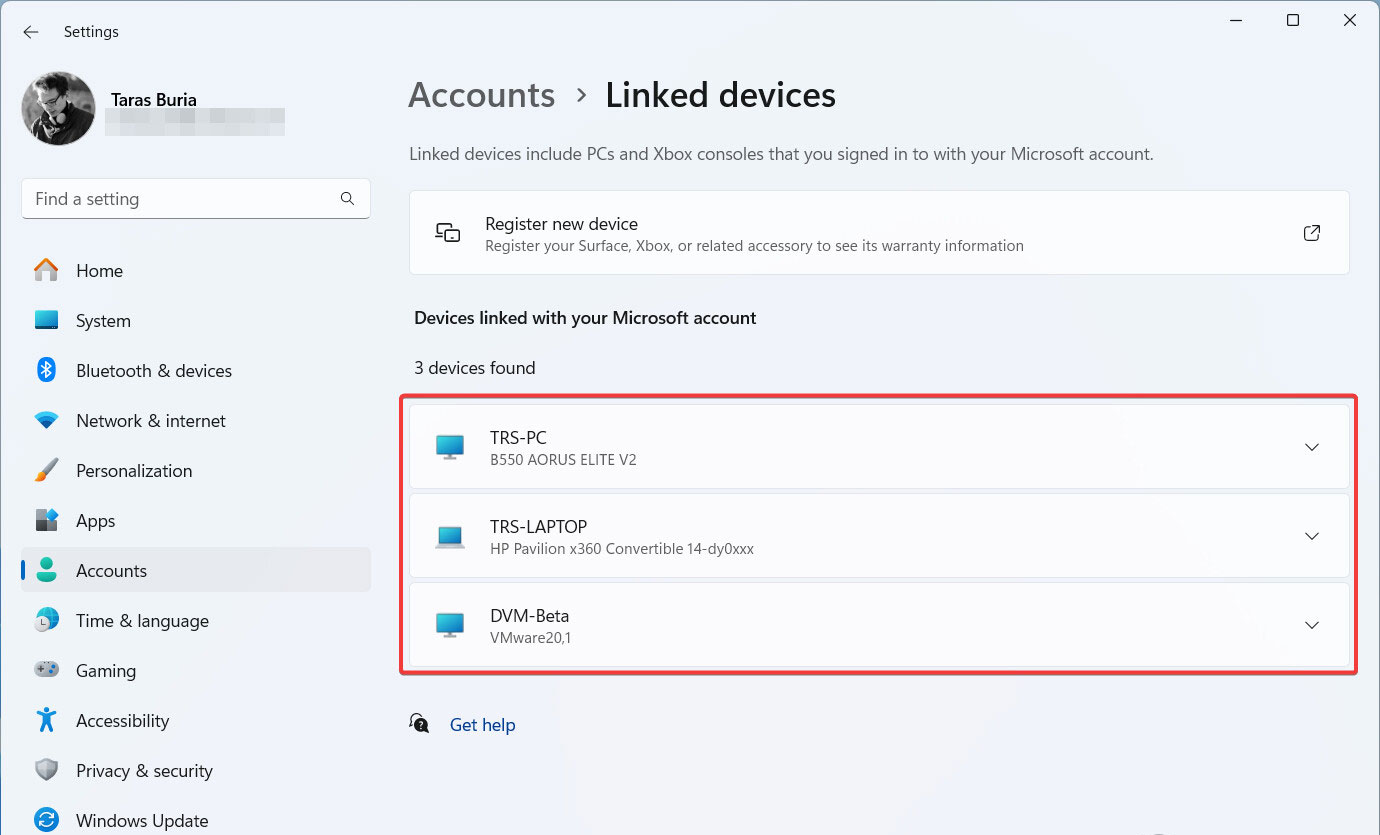
Task: Click the DVM-Beta device name
Action: (529, 616)
